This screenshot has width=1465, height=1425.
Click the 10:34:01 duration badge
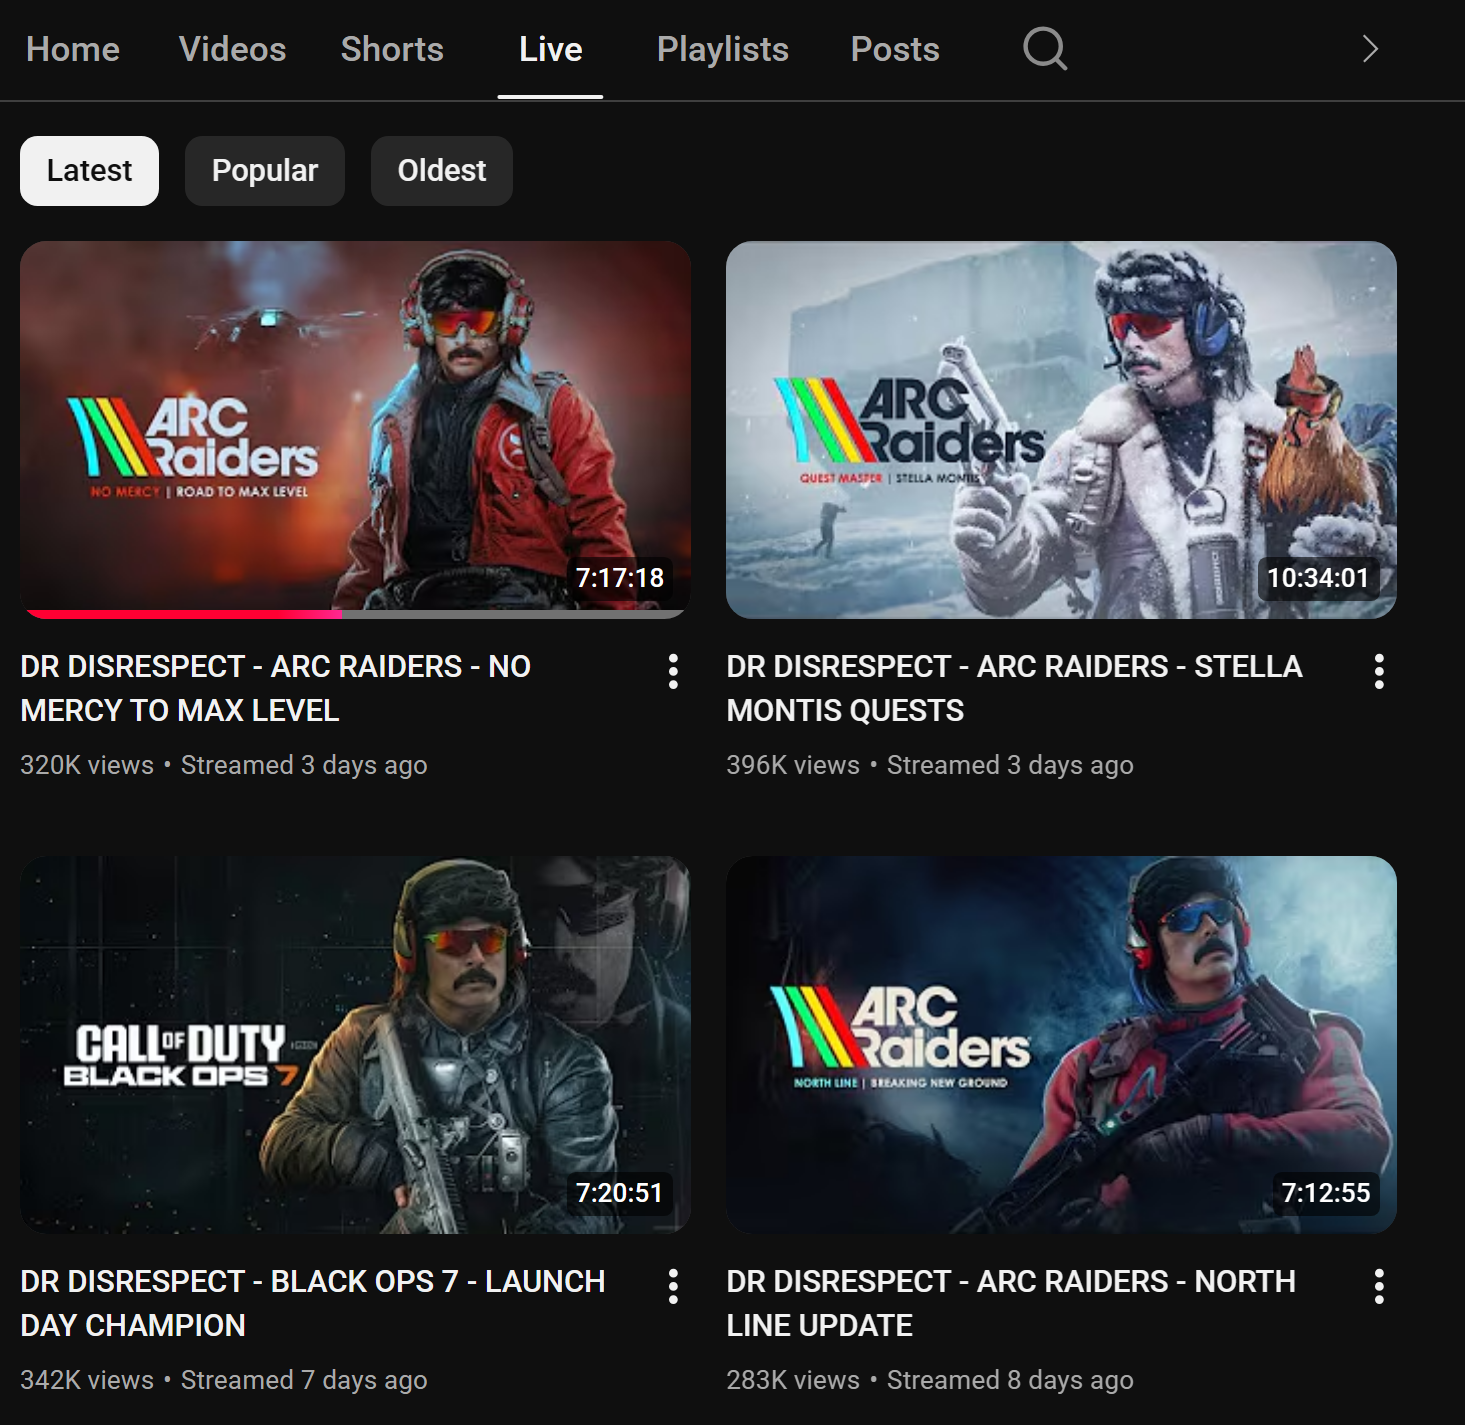point(1318,578)
